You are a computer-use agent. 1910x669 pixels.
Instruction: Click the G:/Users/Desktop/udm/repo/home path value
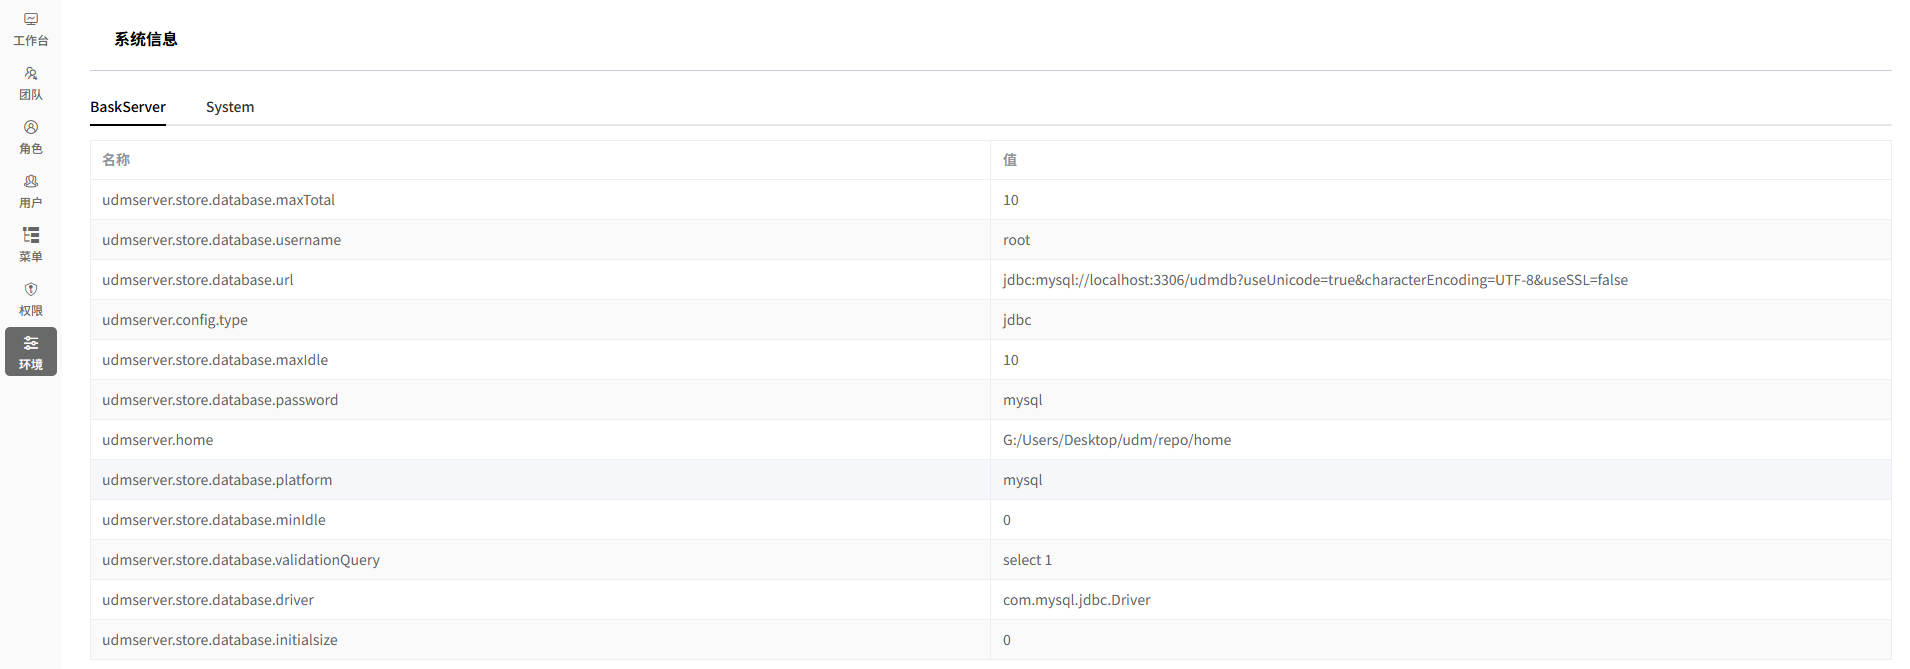[1117, 440]
